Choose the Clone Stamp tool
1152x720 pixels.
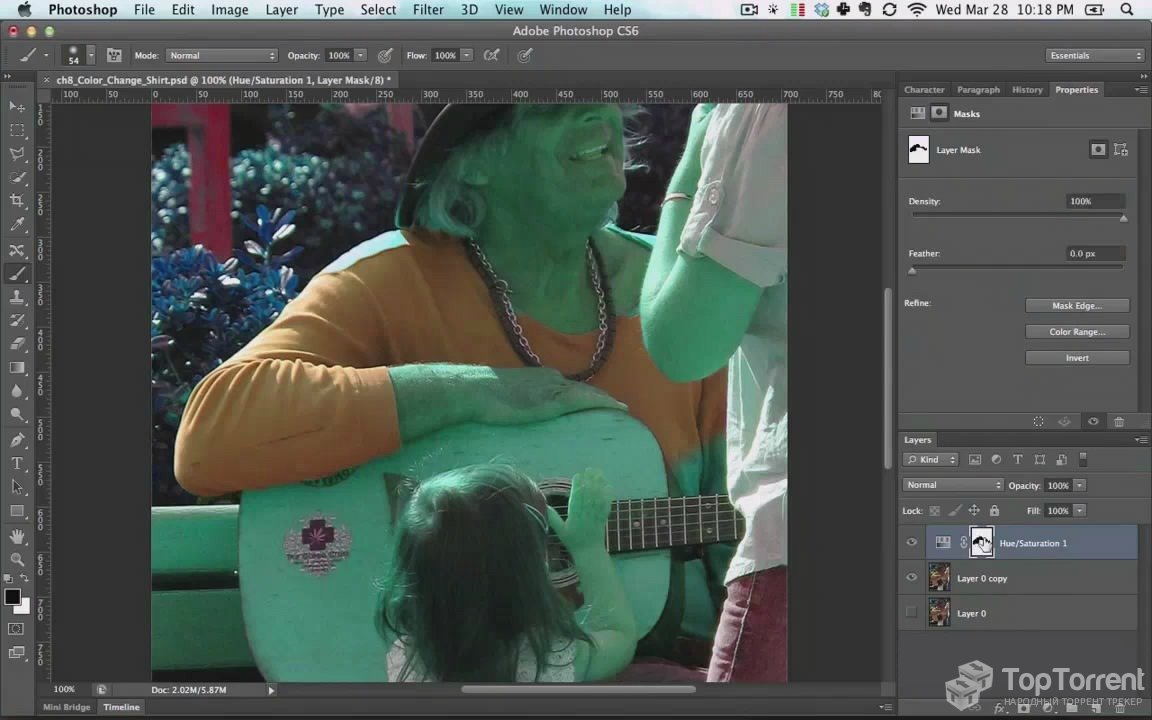click(x=17, y=297)
